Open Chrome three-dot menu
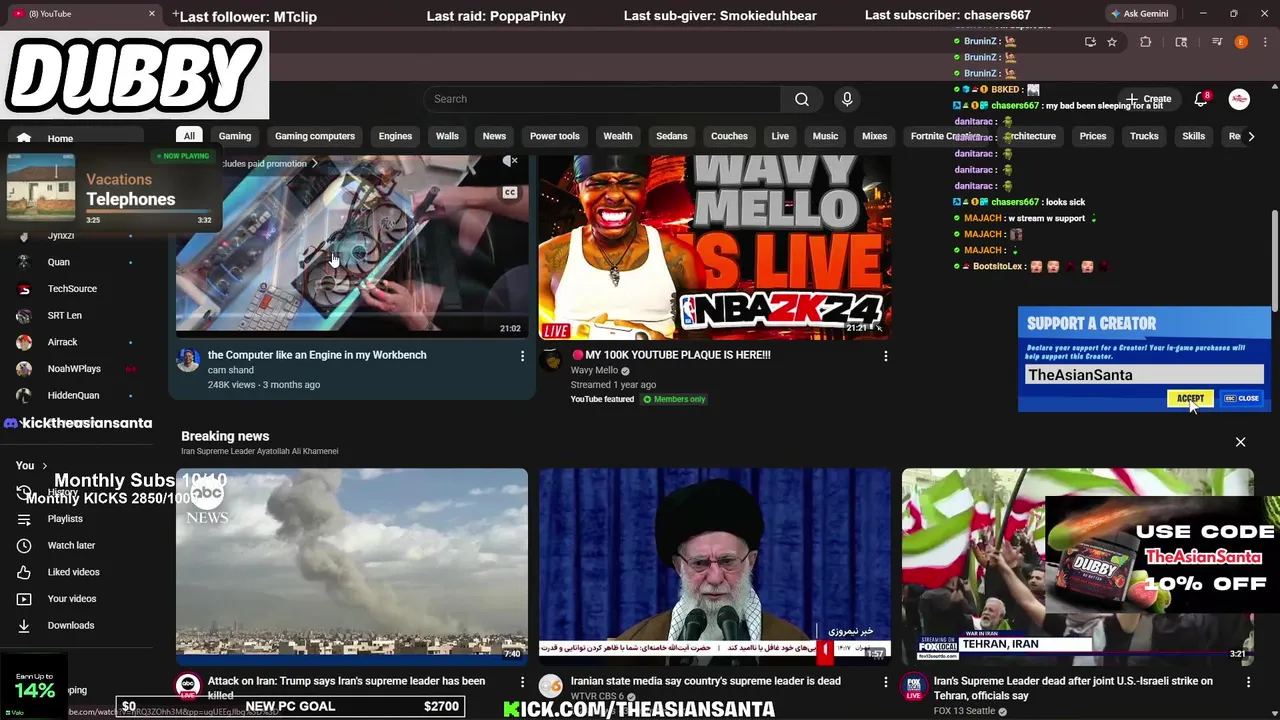The width and height of the screenshot is (1280, 720). (x=1265, y=42)
